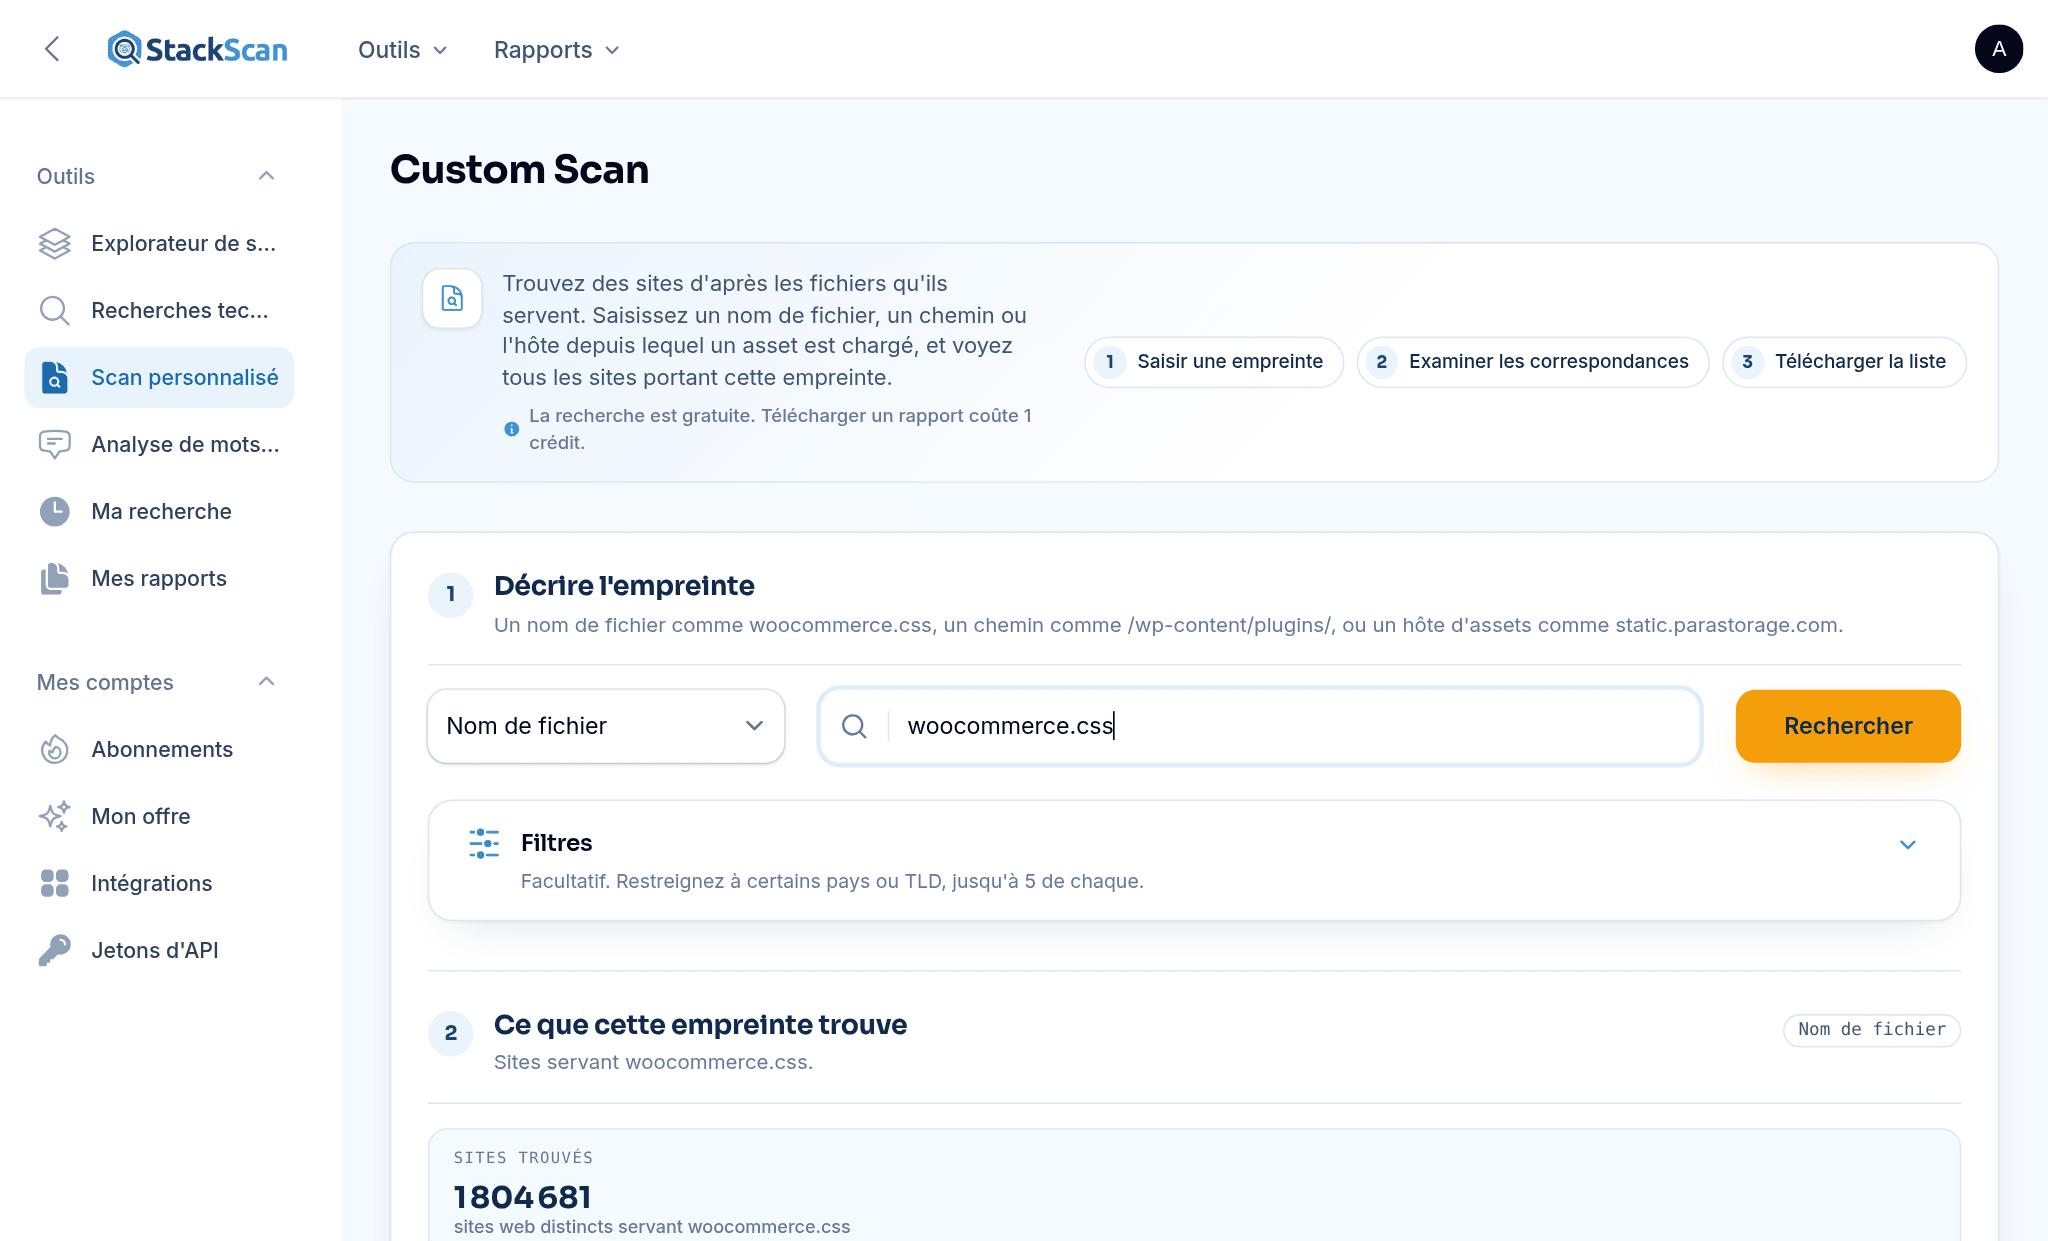Click the Ma recherche clock icon

(55, 511)
